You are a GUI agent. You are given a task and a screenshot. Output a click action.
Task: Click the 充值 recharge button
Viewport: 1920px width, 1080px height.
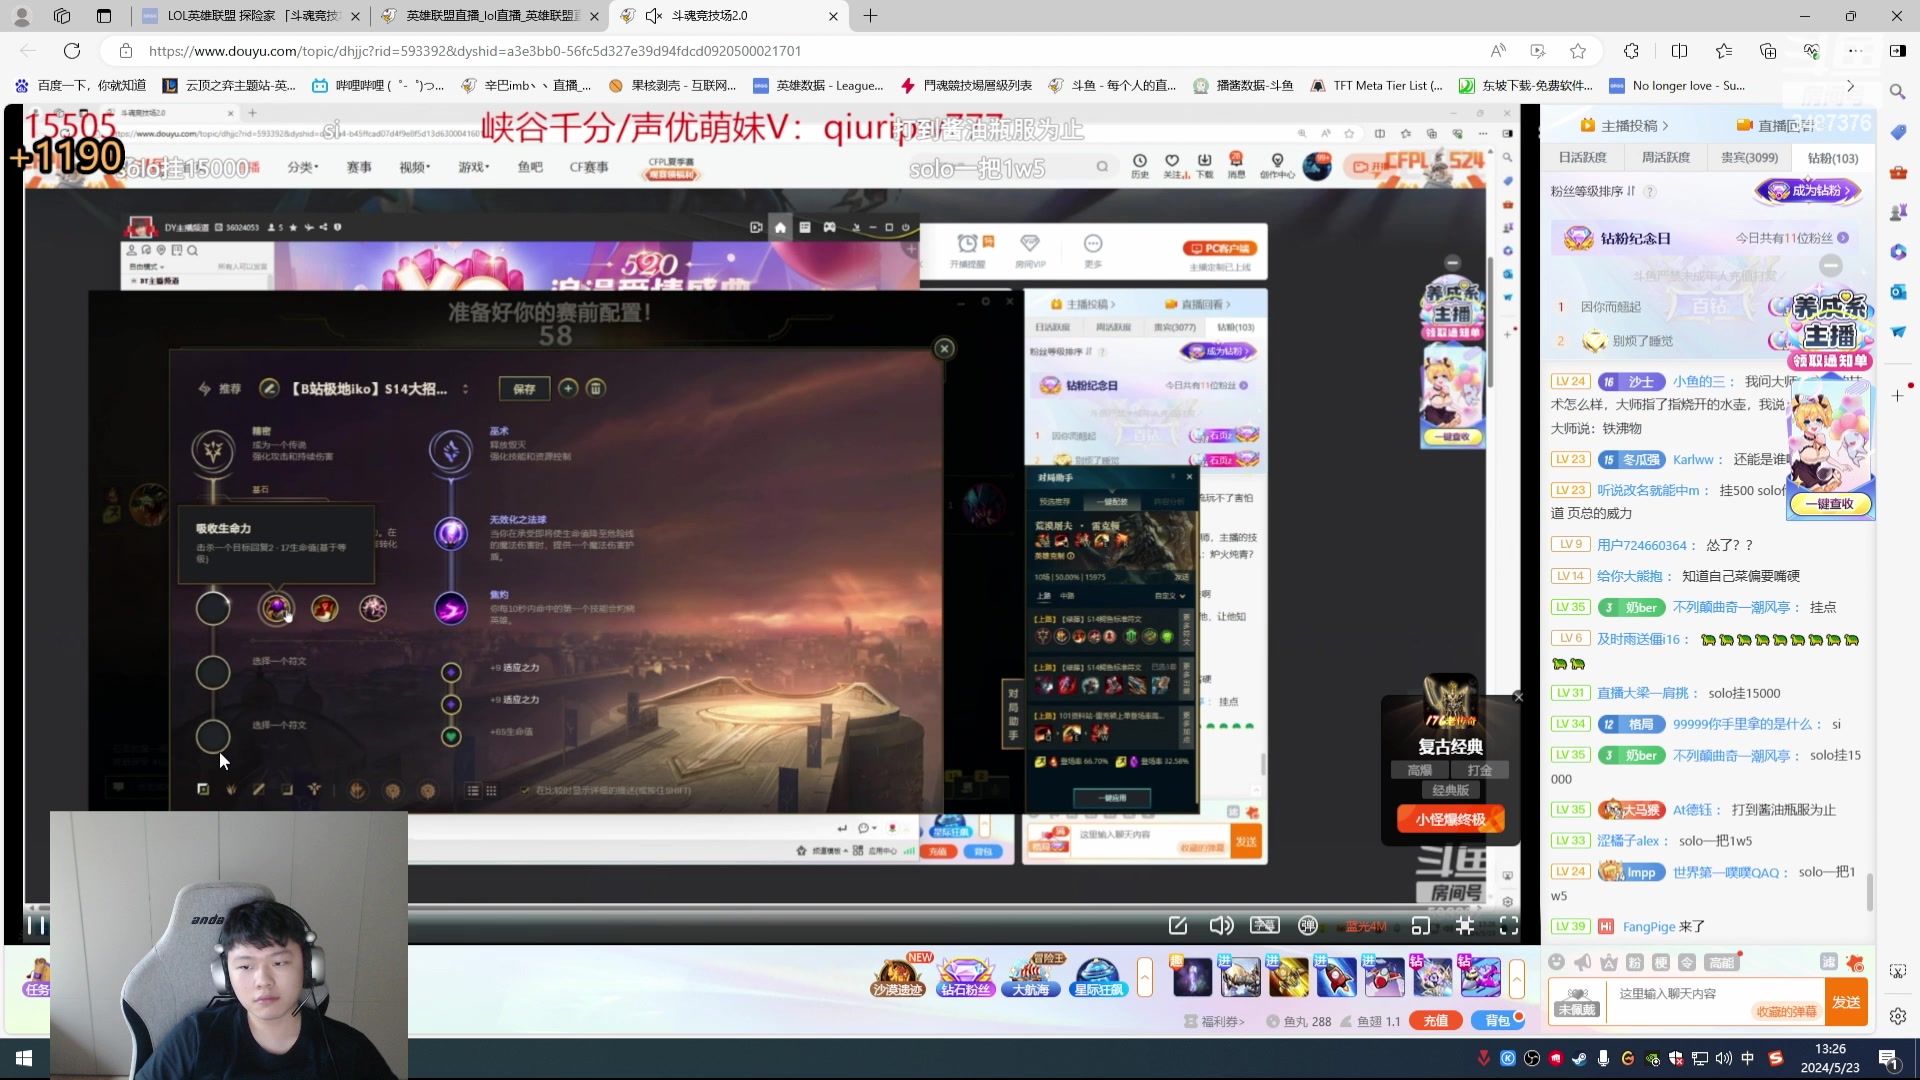[1435, 1021]
